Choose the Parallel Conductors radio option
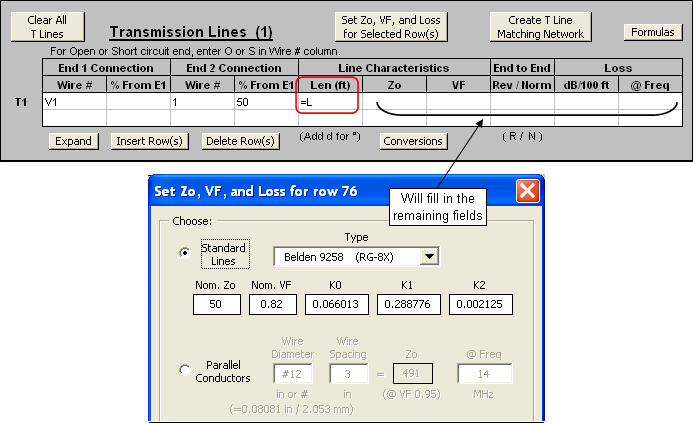 (x=184, y=370)
